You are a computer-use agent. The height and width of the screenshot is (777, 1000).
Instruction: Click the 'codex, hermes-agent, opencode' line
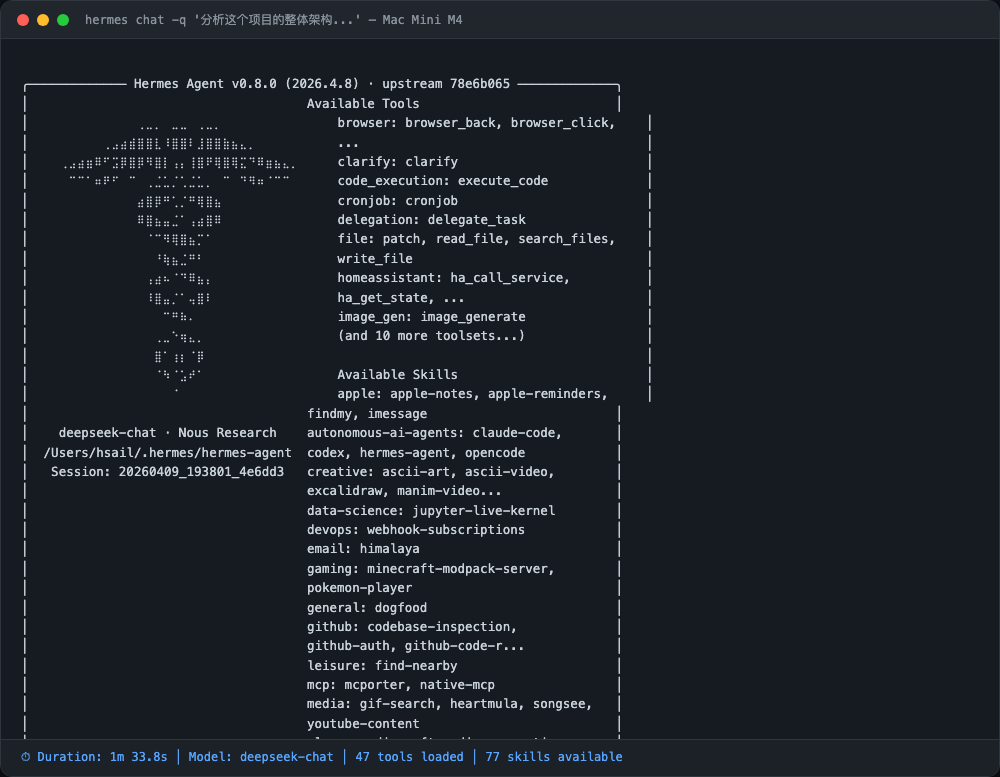point(416,452)
